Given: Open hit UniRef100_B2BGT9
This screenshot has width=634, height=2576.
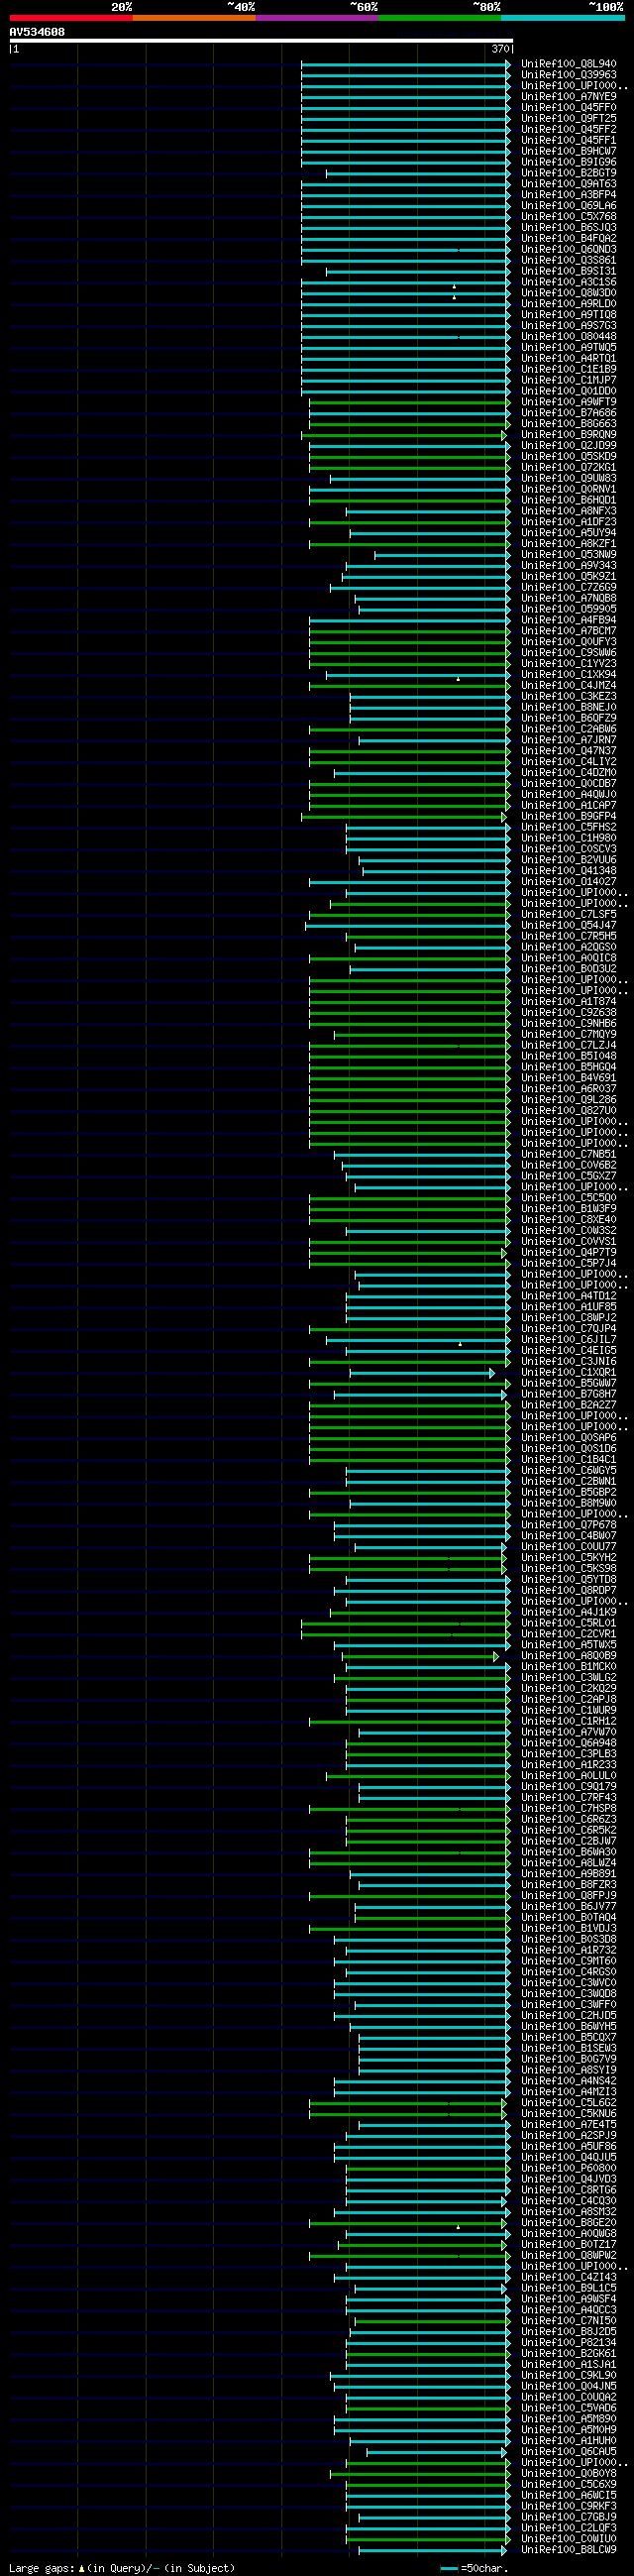Looking at the screenshot, I should point(569,173).
